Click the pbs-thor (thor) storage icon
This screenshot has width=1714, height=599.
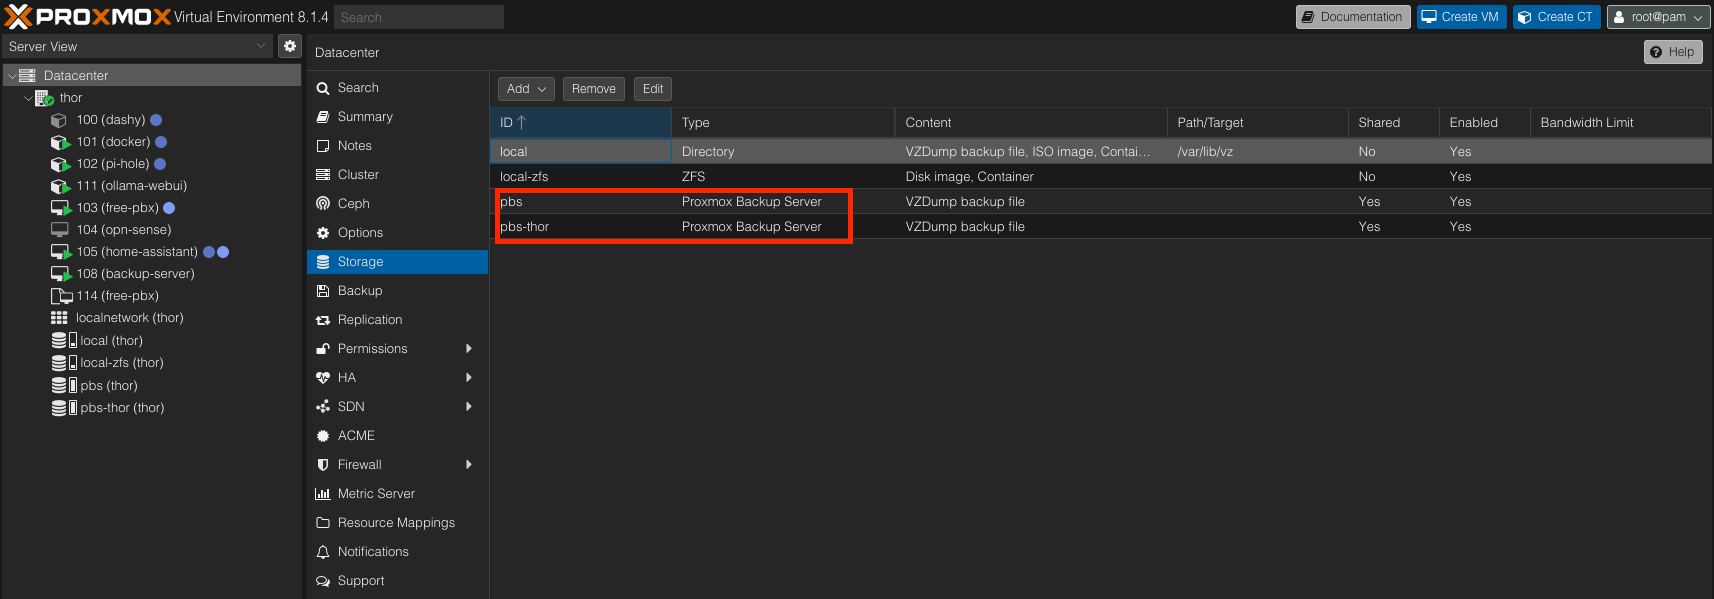64,408
